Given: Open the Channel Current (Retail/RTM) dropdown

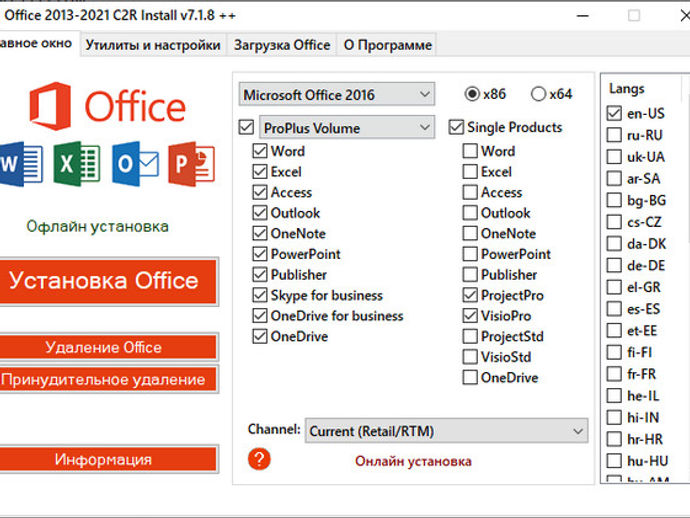Looking at the screenshot, I should 446,431.
